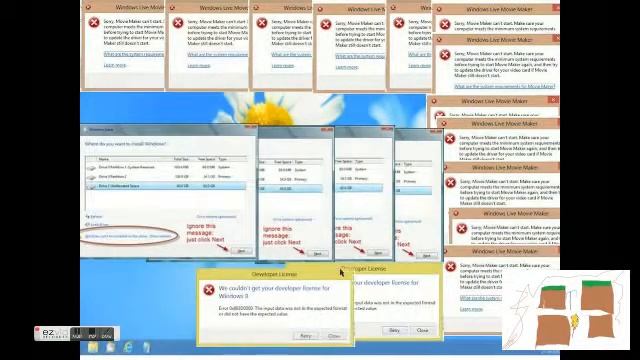Viewport: 640px width, 360px height.
Task: Launch Internet Explorer from the taskbar
Action: [x=128, y=347]
